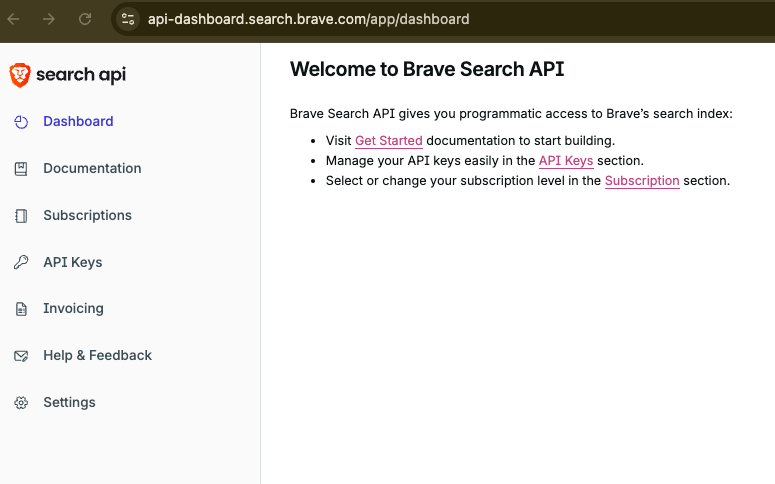Reload the page with the refresh icon

point(85,19)
